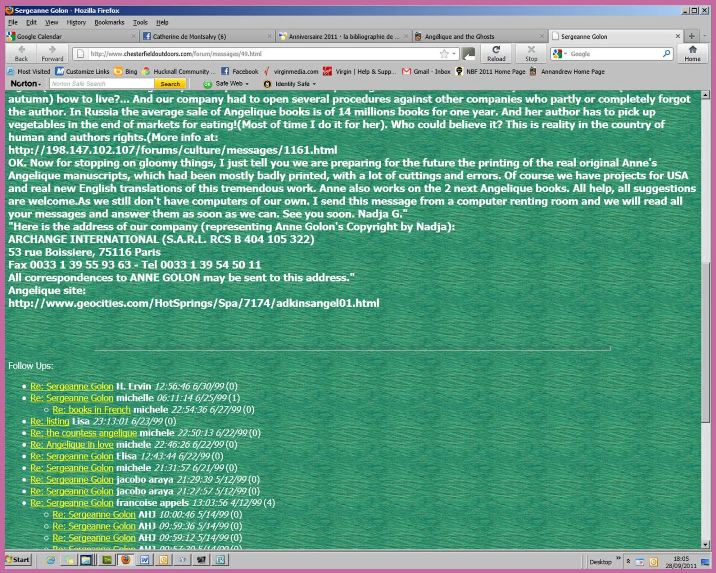Screen dimensions: 716x573
Task: Focus the Norton Safe Search field
Action: 101,84
